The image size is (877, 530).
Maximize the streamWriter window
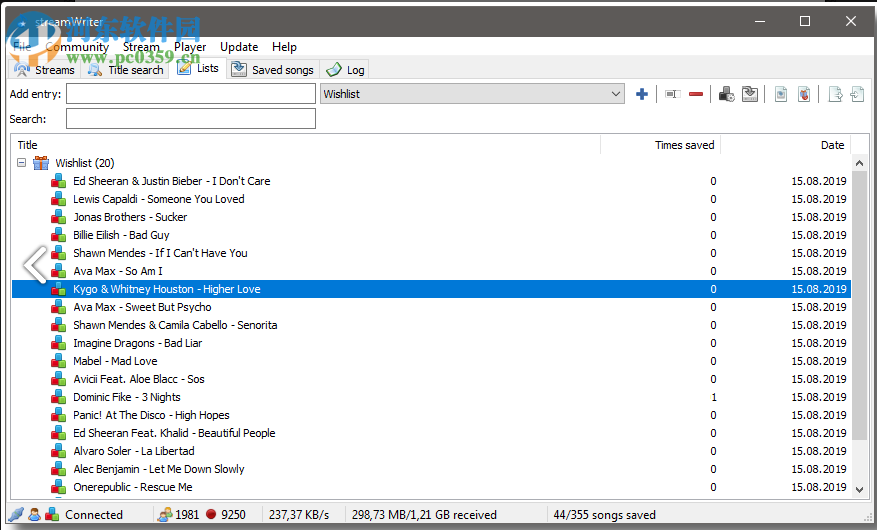[x=805, y=21]
